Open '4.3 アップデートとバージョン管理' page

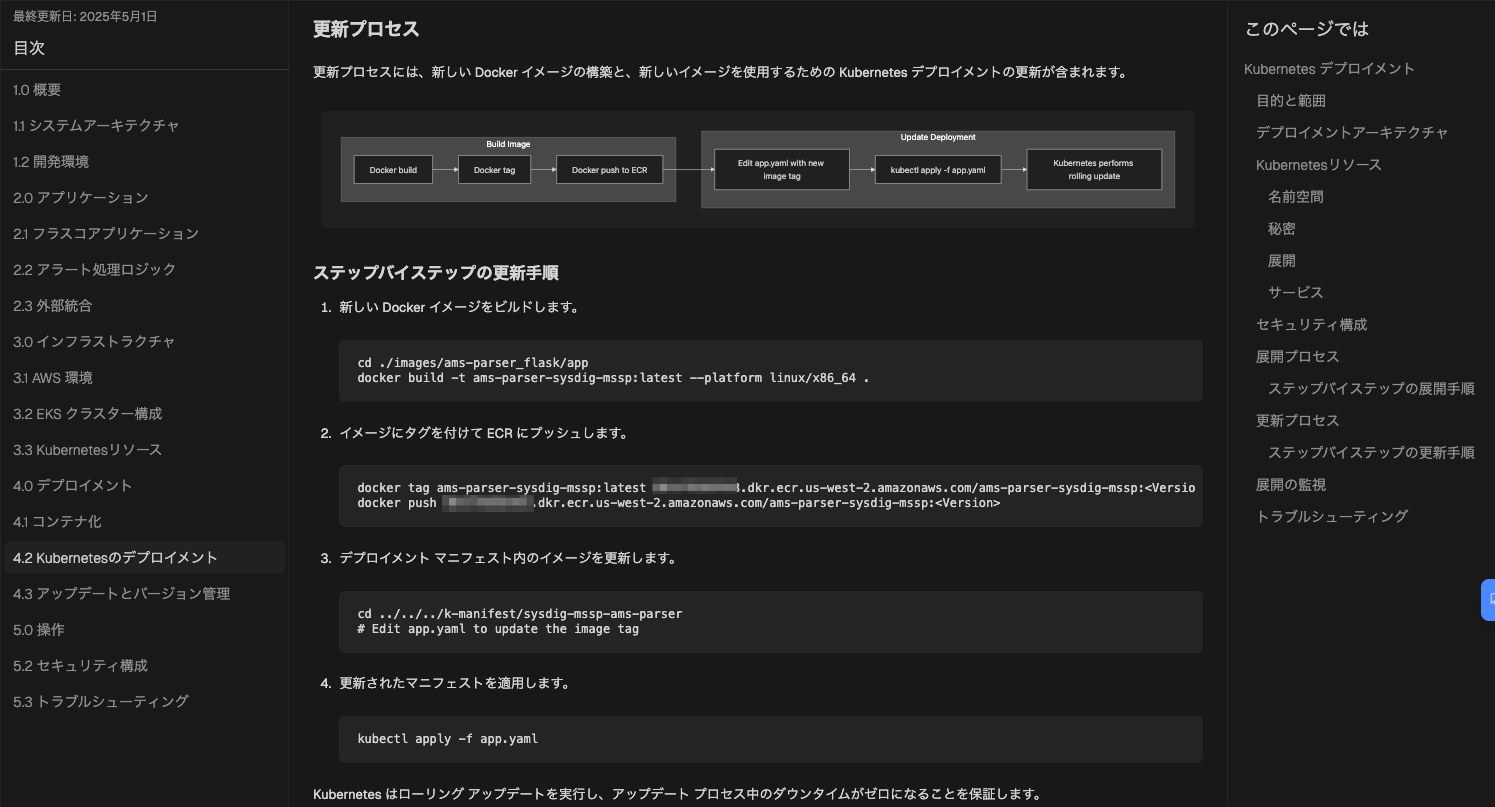pos(121,594)
